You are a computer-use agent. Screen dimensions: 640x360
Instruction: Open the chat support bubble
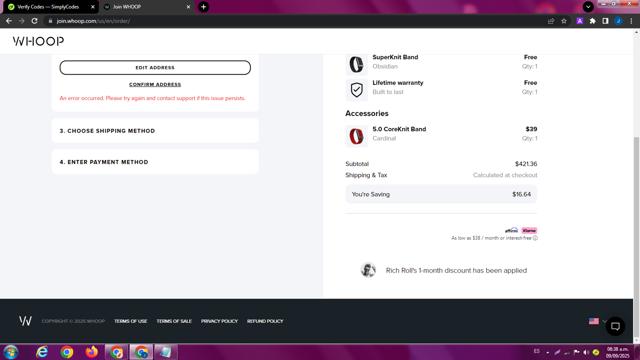click(615, 326)
